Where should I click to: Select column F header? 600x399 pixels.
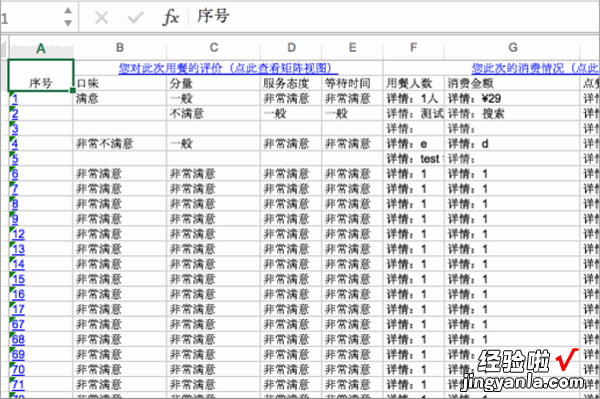tap(414, 48)
